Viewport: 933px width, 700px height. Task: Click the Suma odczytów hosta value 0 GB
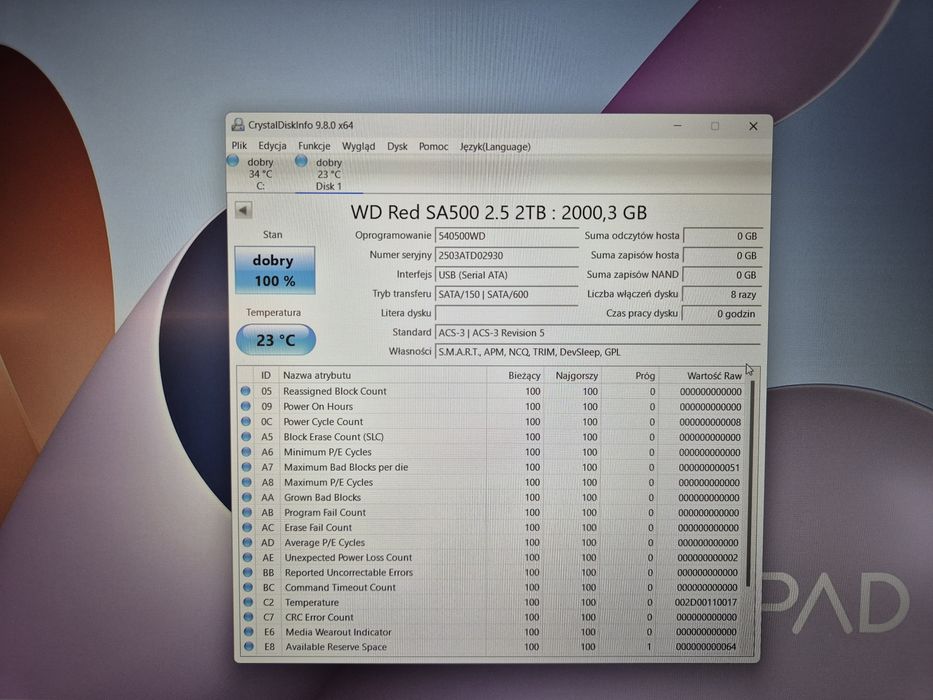[x=722, y=236]
